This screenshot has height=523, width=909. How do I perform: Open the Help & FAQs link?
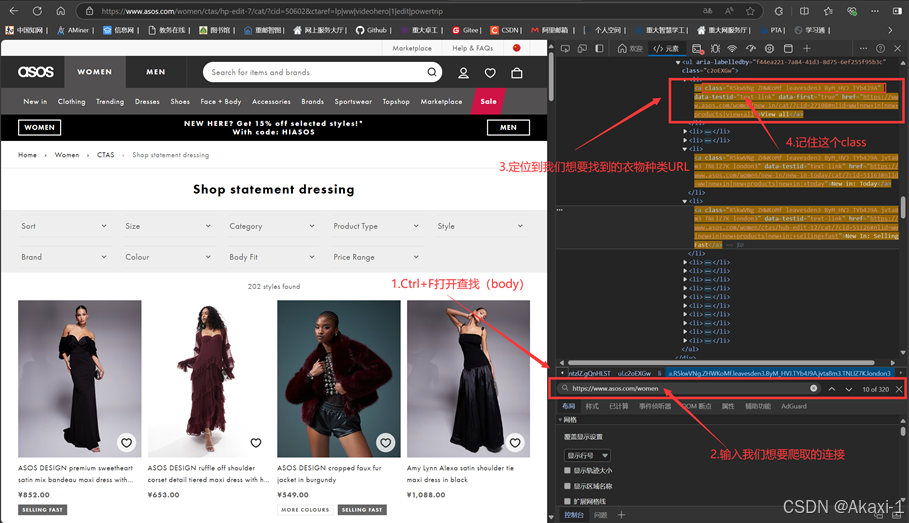pyautogui.click(x=472, y=48)
